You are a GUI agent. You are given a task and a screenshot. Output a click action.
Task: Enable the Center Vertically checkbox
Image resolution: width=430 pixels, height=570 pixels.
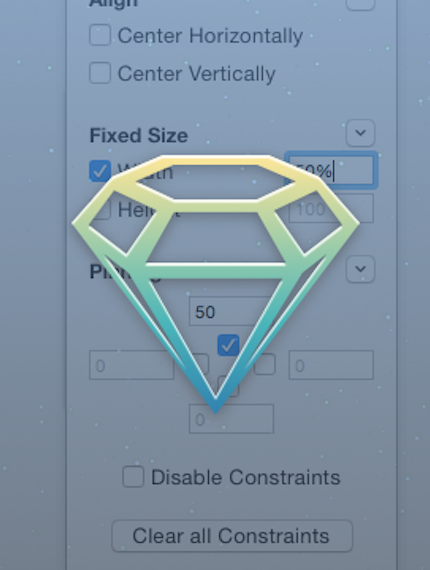click(100, 73)
